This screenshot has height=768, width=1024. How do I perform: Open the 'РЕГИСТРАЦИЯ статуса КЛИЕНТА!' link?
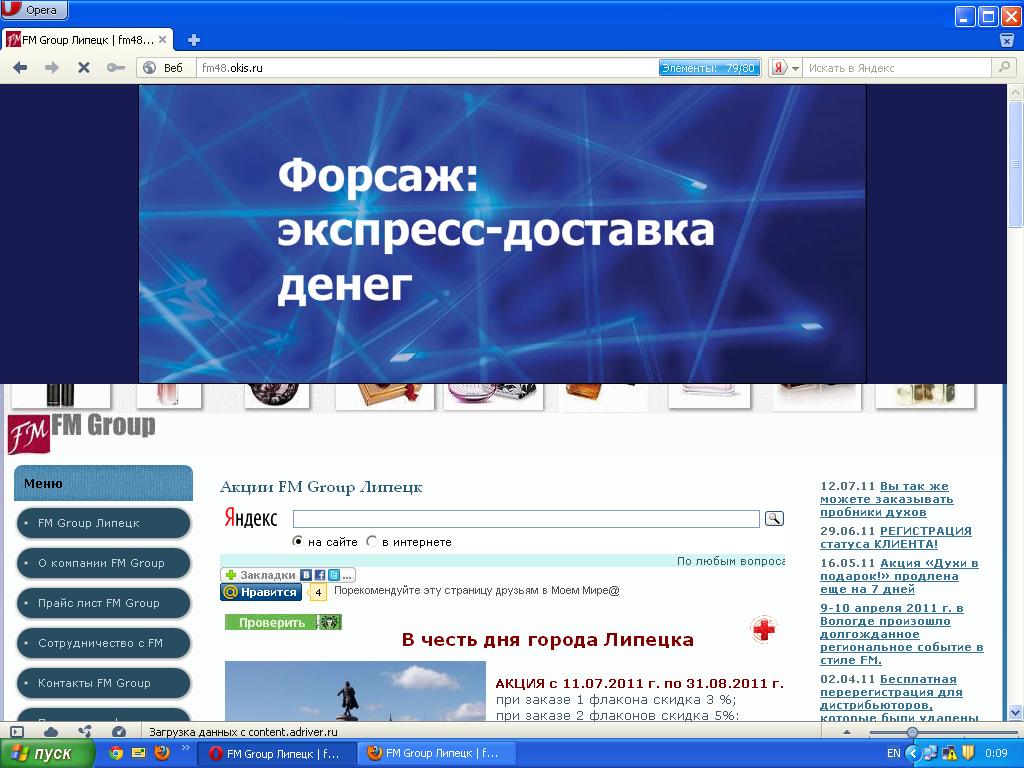(x=895, y=537)
